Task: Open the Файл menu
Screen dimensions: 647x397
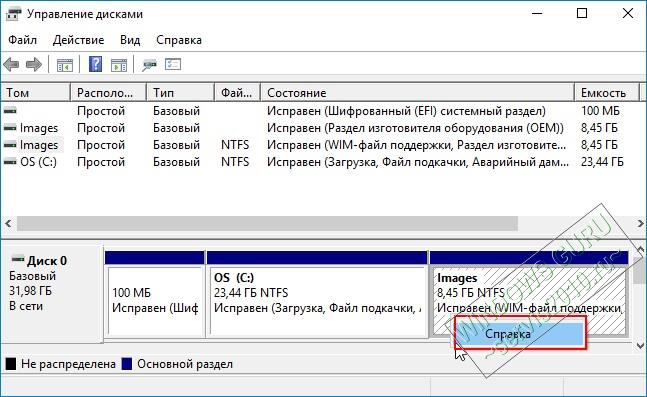Action: (x=22, y=40)
